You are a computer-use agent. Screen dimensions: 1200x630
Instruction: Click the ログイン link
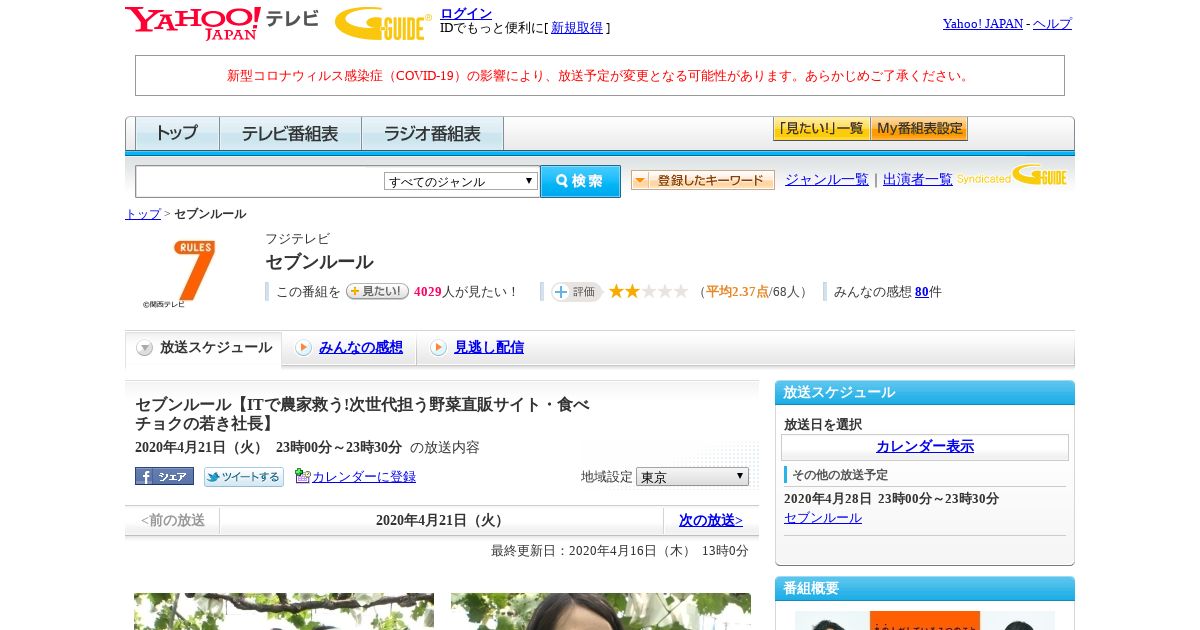(x=466, y=13)
